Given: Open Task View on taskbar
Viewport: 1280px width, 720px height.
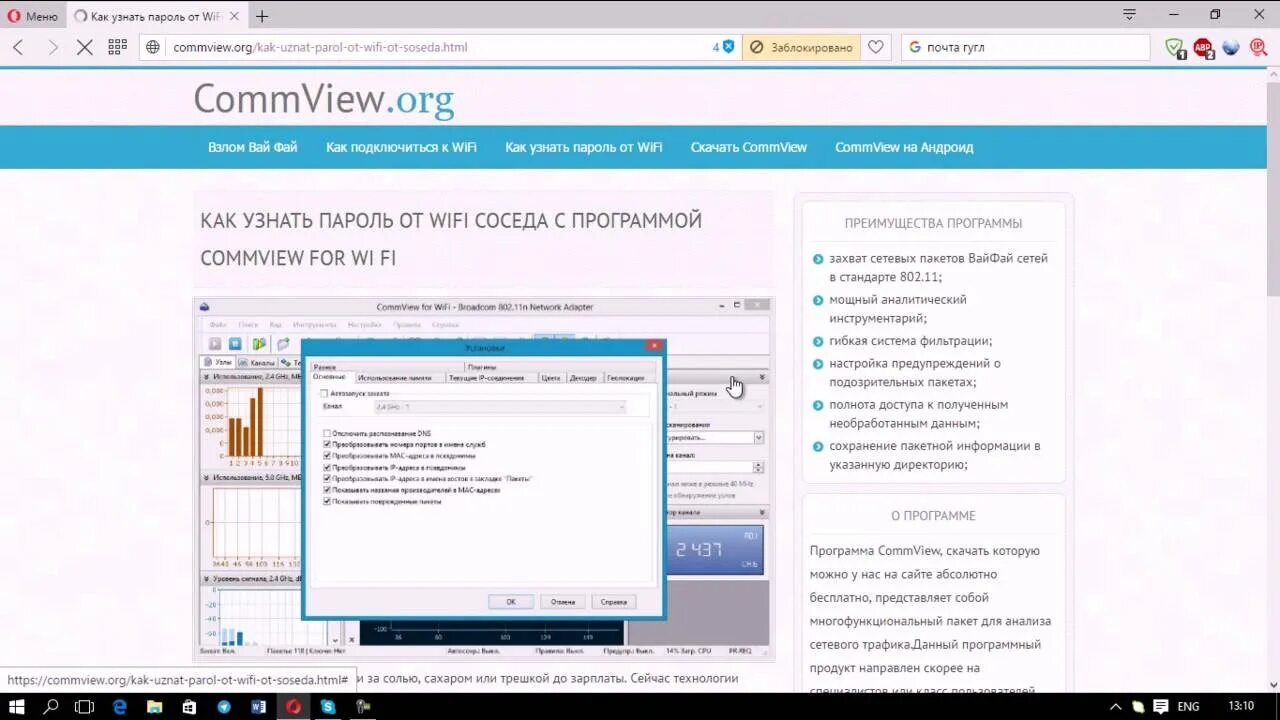Looking at the screenshot, I should tap(85, 706).
